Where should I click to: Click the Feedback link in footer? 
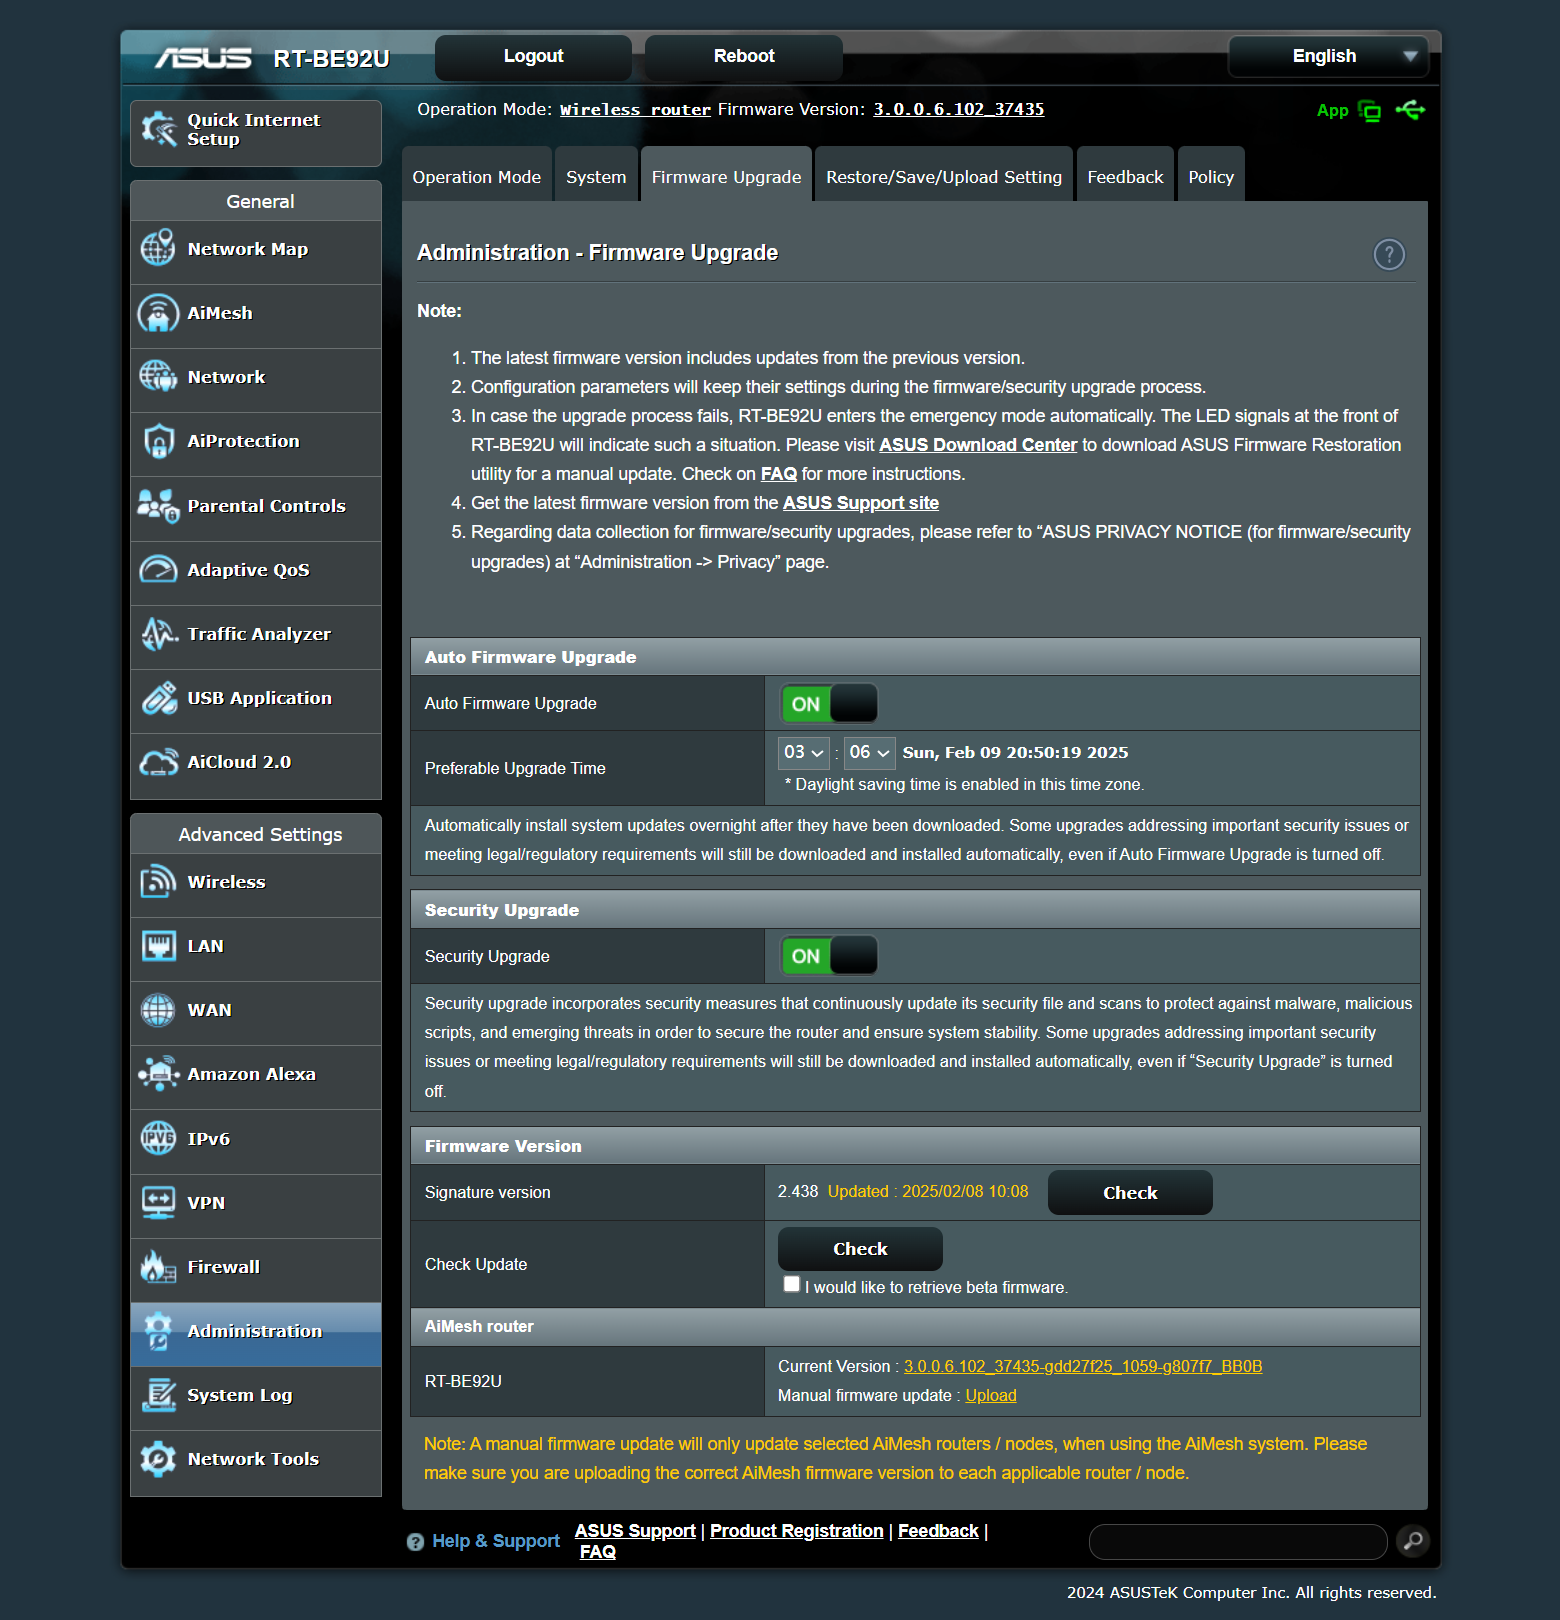pos(938,1531)
